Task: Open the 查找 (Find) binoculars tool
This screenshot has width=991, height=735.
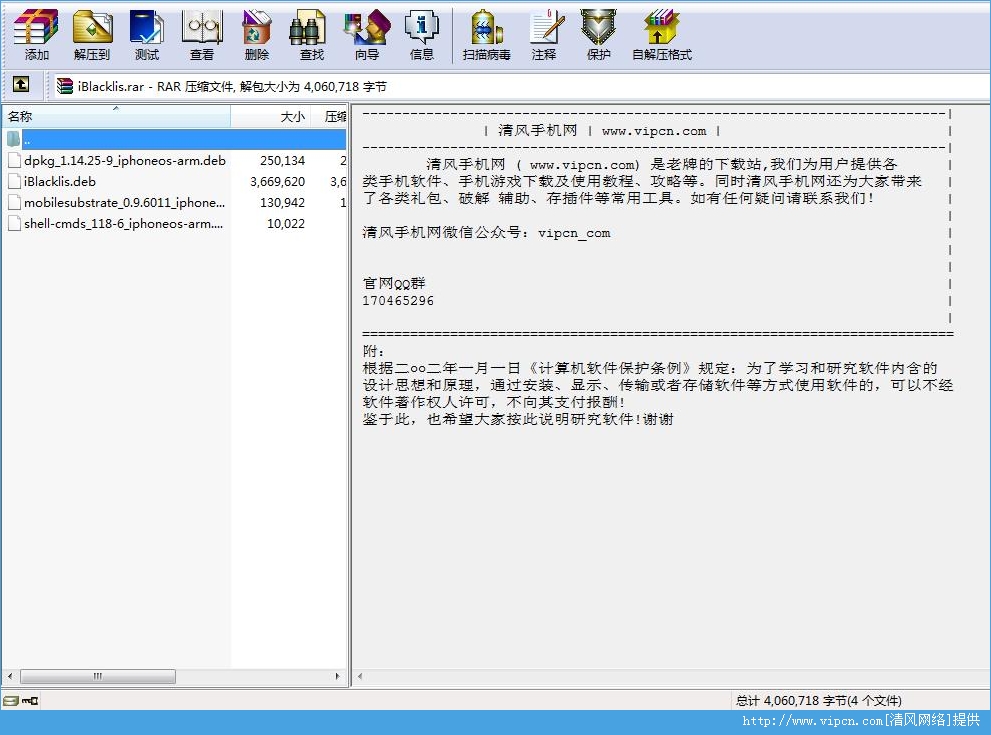Action: pos(312,34)
